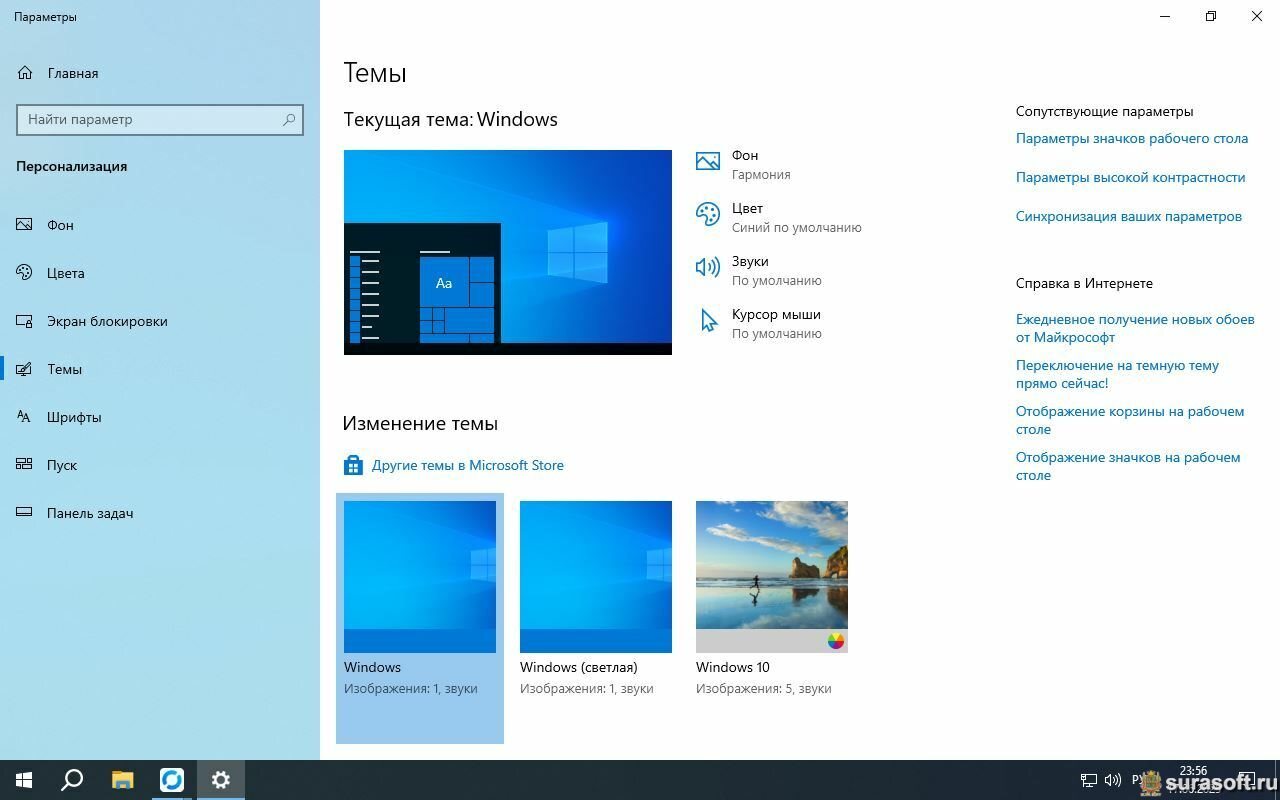Open Синхронизация ваших параметров
This screenshot has width=1280, height=800.
tap(1129, 216)
